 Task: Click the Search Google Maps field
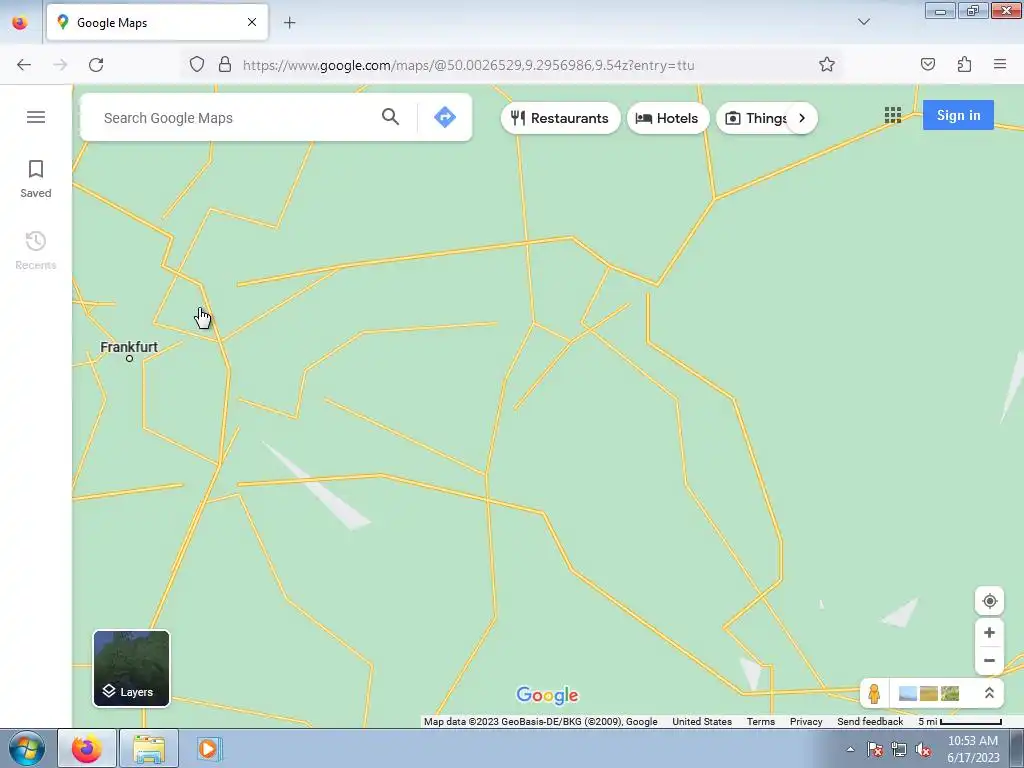point(235,118)
